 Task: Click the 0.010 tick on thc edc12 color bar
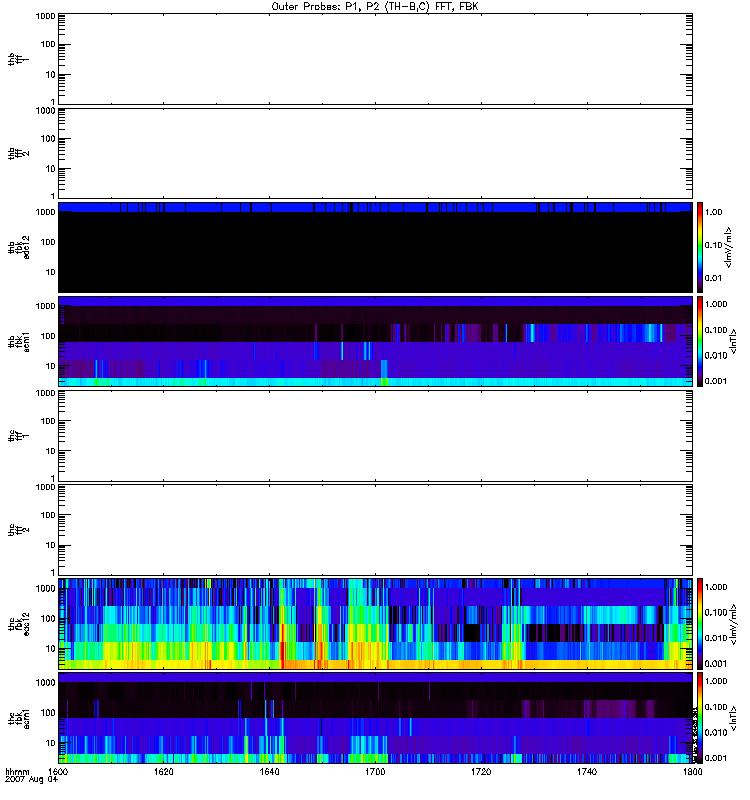[x=716, y=638]
